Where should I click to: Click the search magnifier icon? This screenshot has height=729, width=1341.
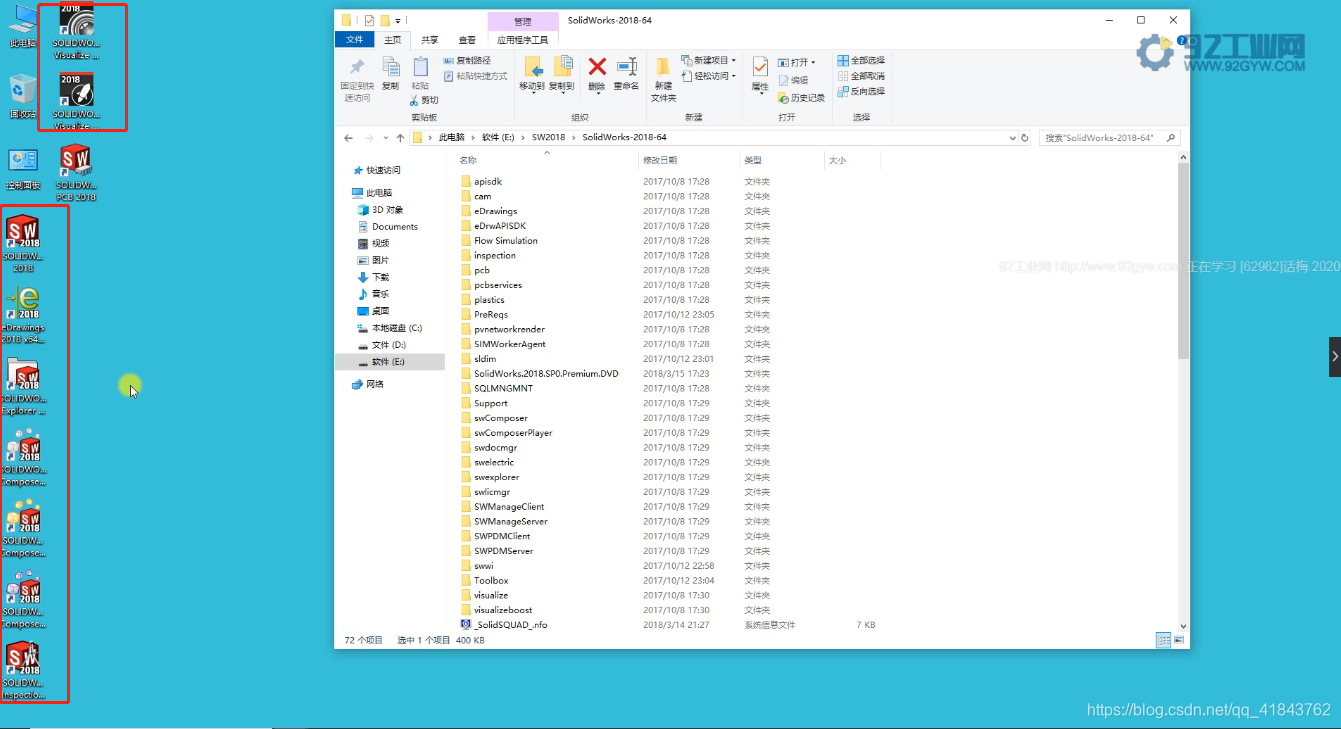coord(1171,138)
